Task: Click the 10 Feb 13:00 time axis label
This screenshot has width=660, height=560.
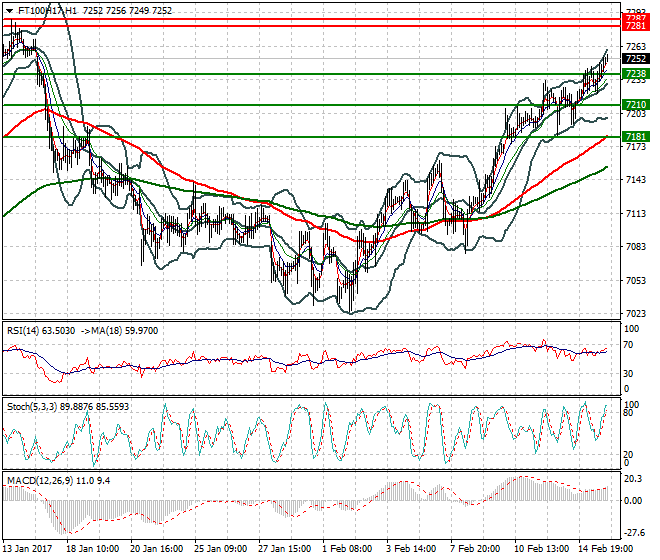Action: 542,549
